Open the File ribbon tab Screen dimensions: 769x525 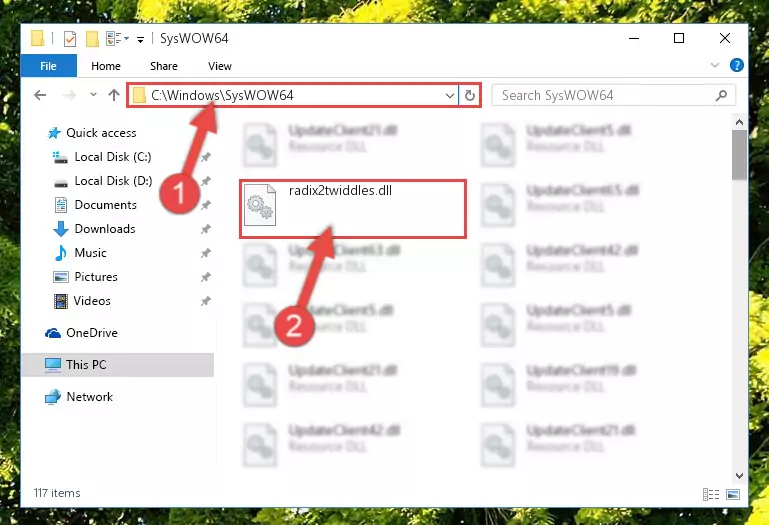coord(49,66)
